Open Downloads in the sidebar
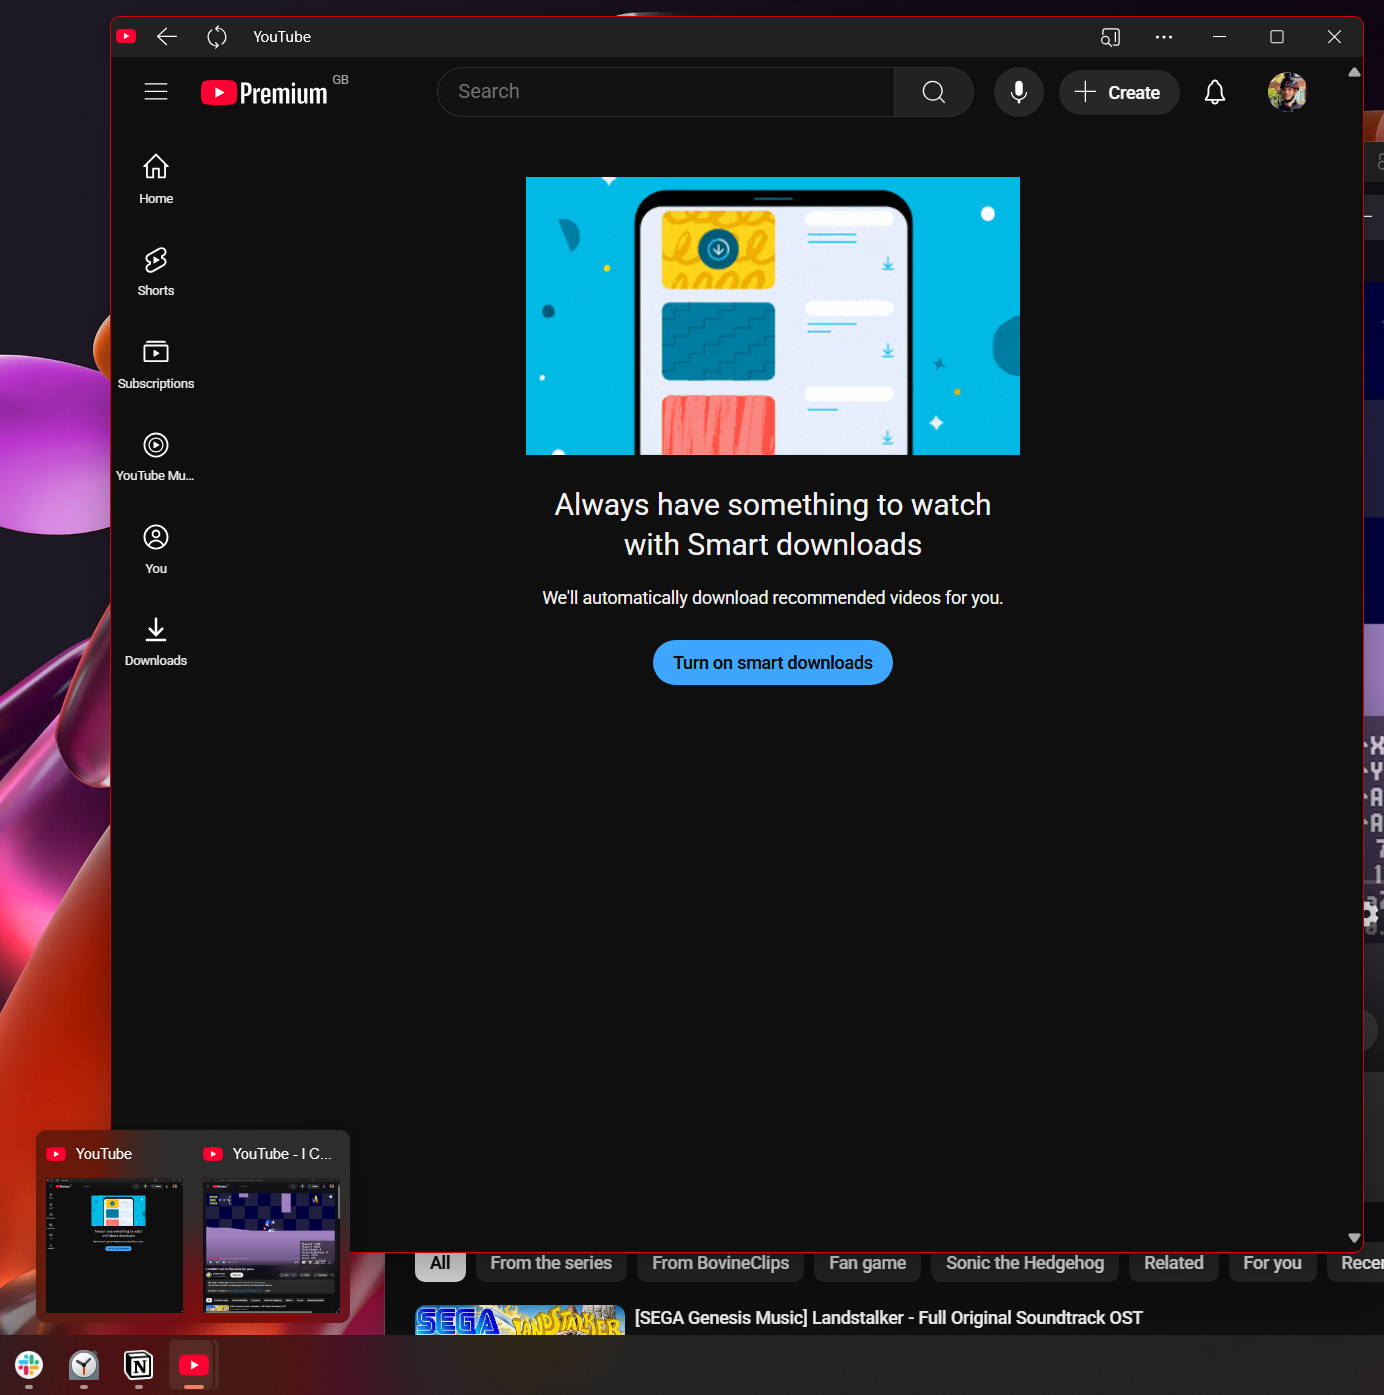The height and width of the screenshot is (1395, 1384). point(156,641)
